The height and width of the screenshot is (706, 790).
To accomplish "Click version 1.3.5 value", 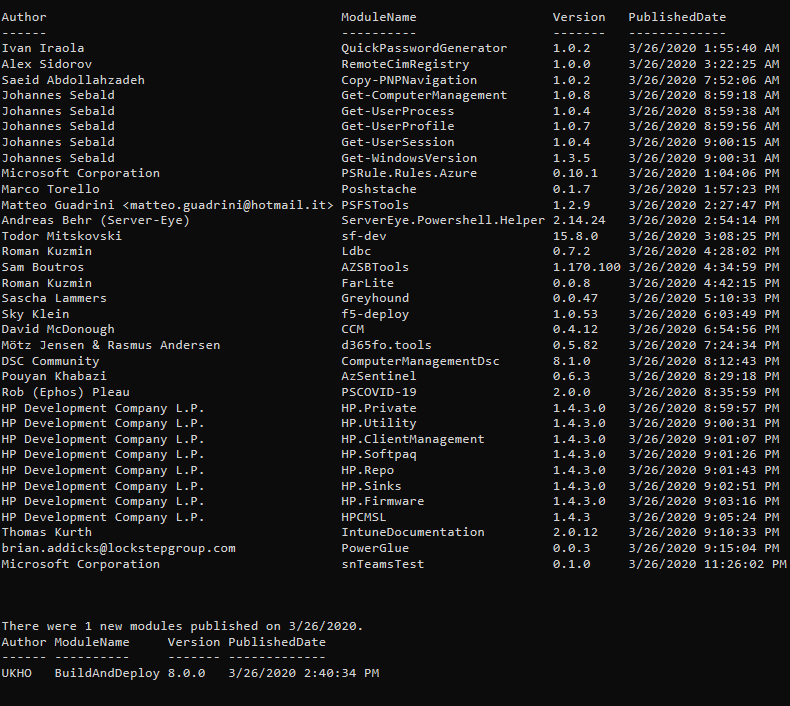I will click(x=571, y=158).
